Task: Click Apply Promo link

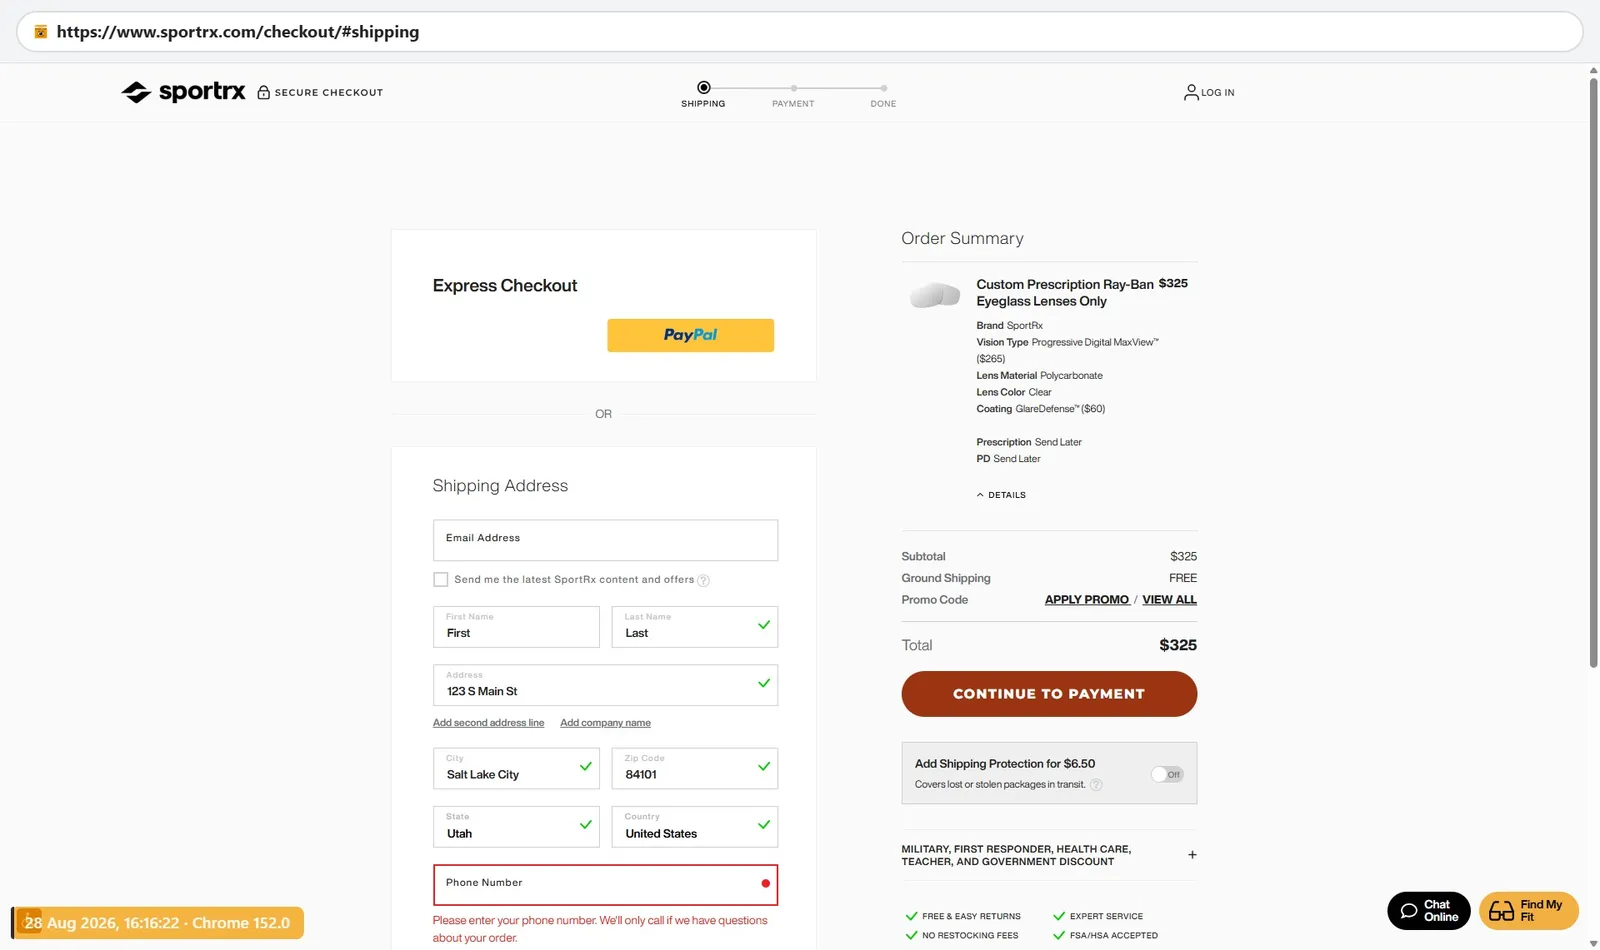Action: [x=1087, y=600]
